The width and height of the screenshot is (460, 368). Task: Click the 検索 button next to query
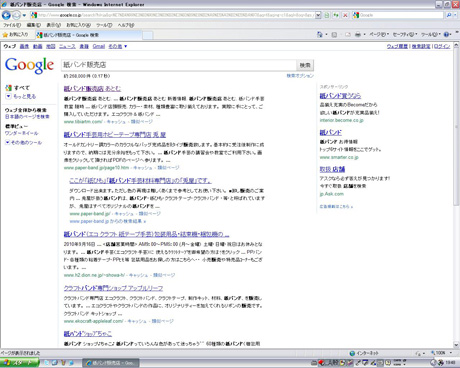pyautogui.click(x=305, y=65)
